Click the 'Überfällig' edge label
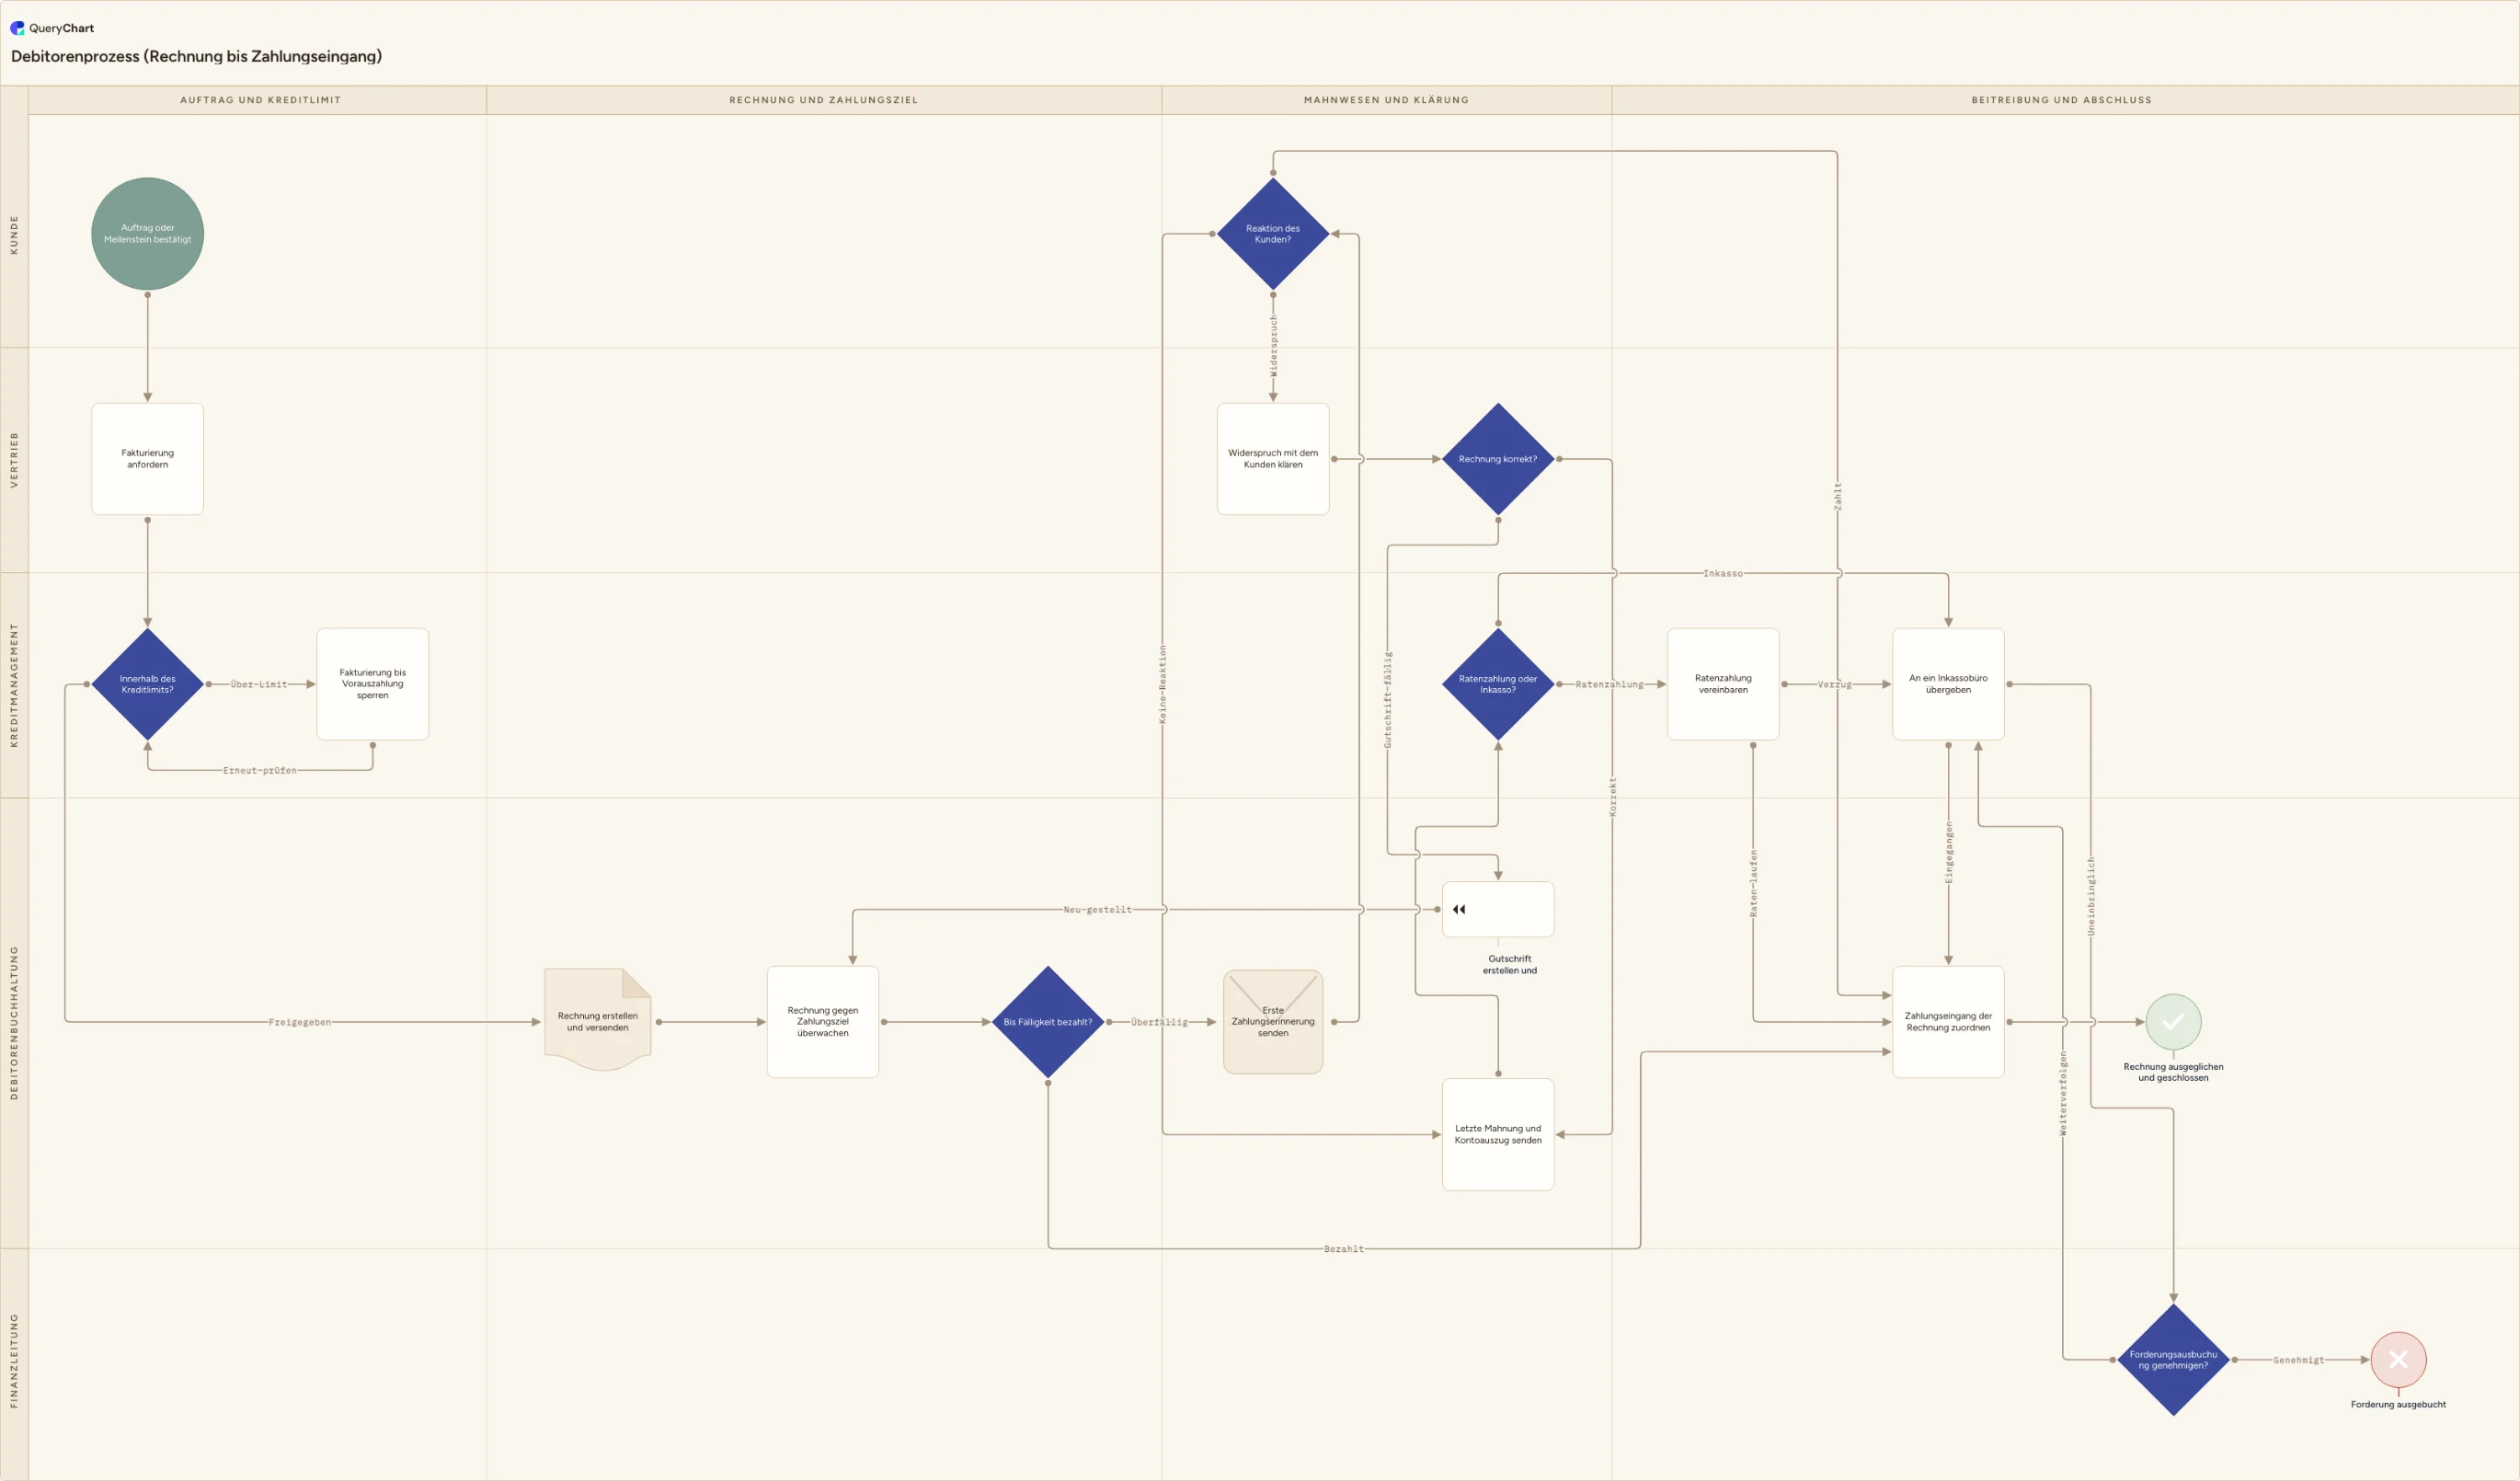The image size is (2520, 1481). 1159,1022
